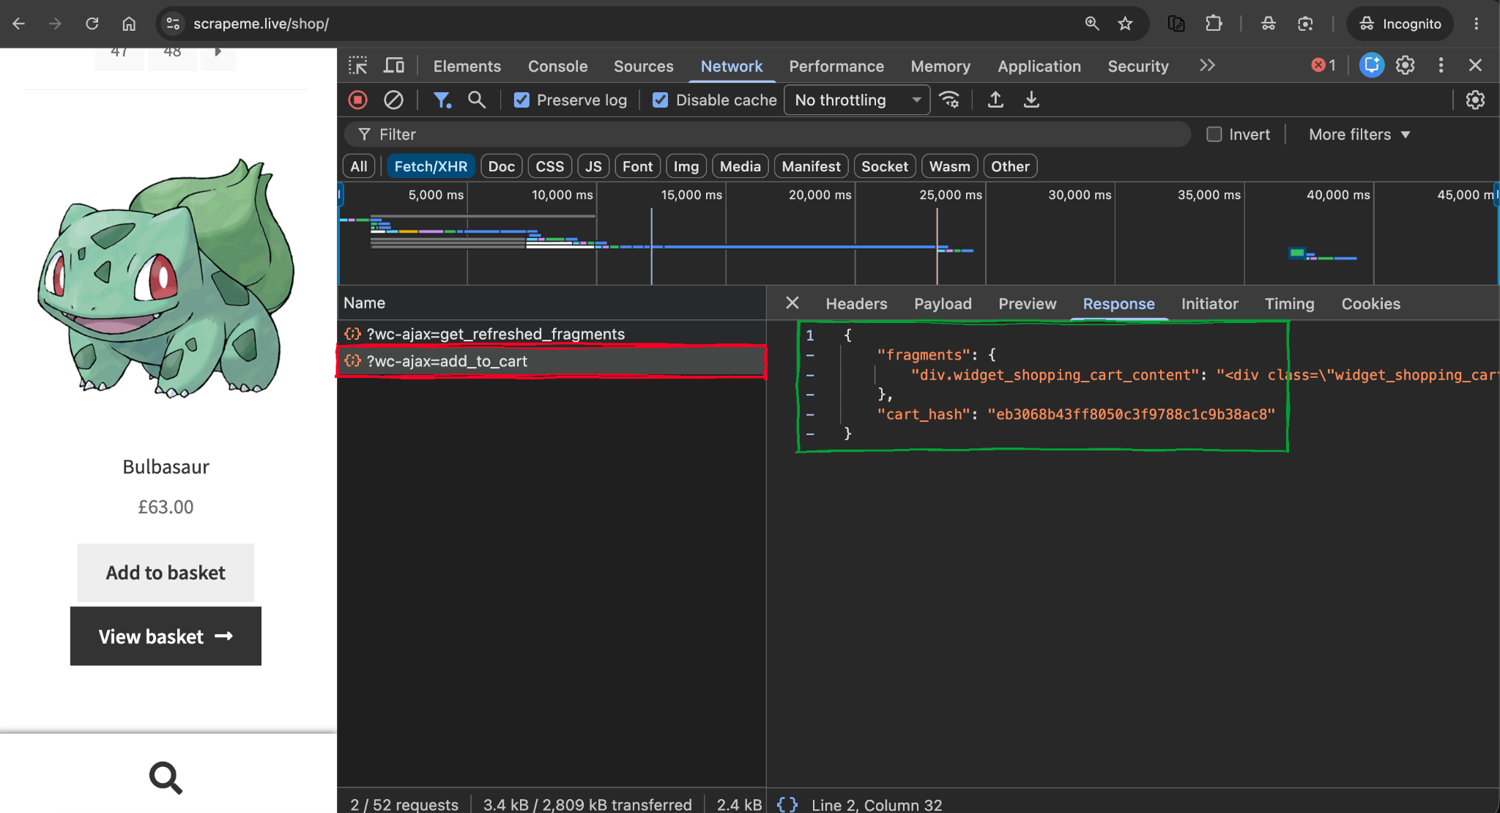This screenshot has height=813, width=1500.
Task: Open the Headers tab of the request
Action: click(856, 304)
